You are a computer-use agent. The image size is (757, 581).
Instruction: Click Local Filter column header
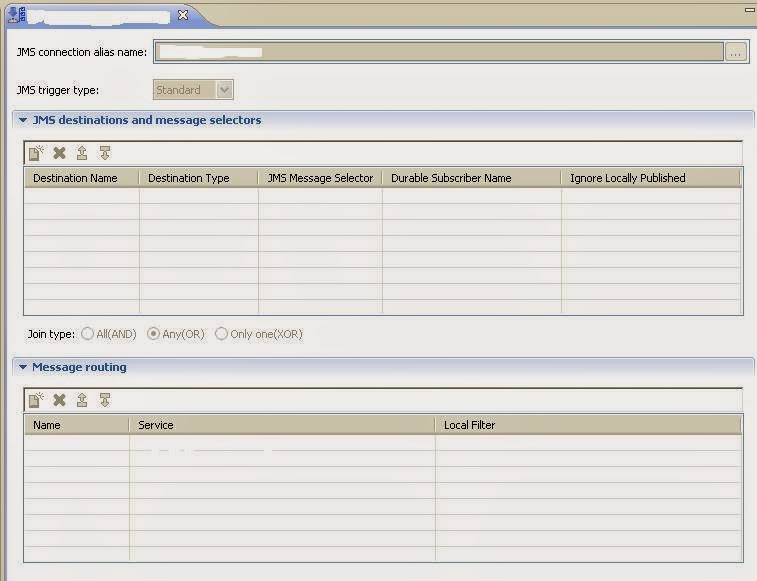588,425
